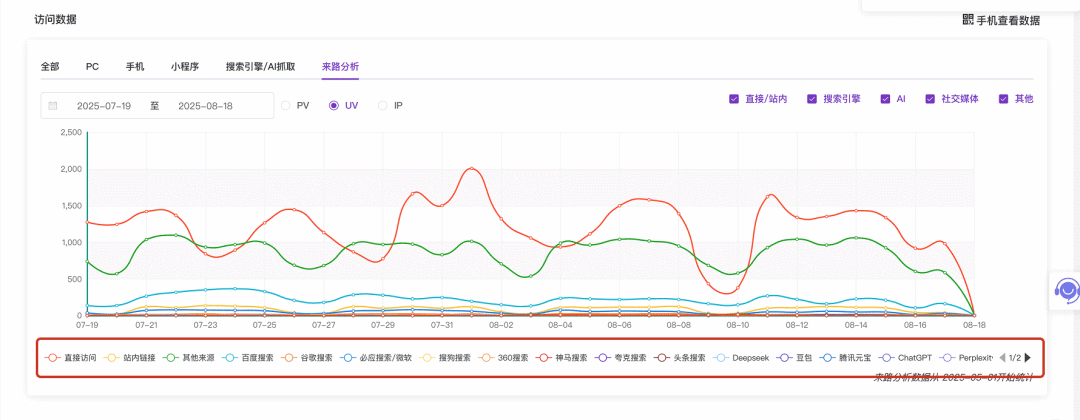The height and width of the screenshot is (420, 1080).
Task: Toggle ChatGPT legend marker
Action: (887, 357)
